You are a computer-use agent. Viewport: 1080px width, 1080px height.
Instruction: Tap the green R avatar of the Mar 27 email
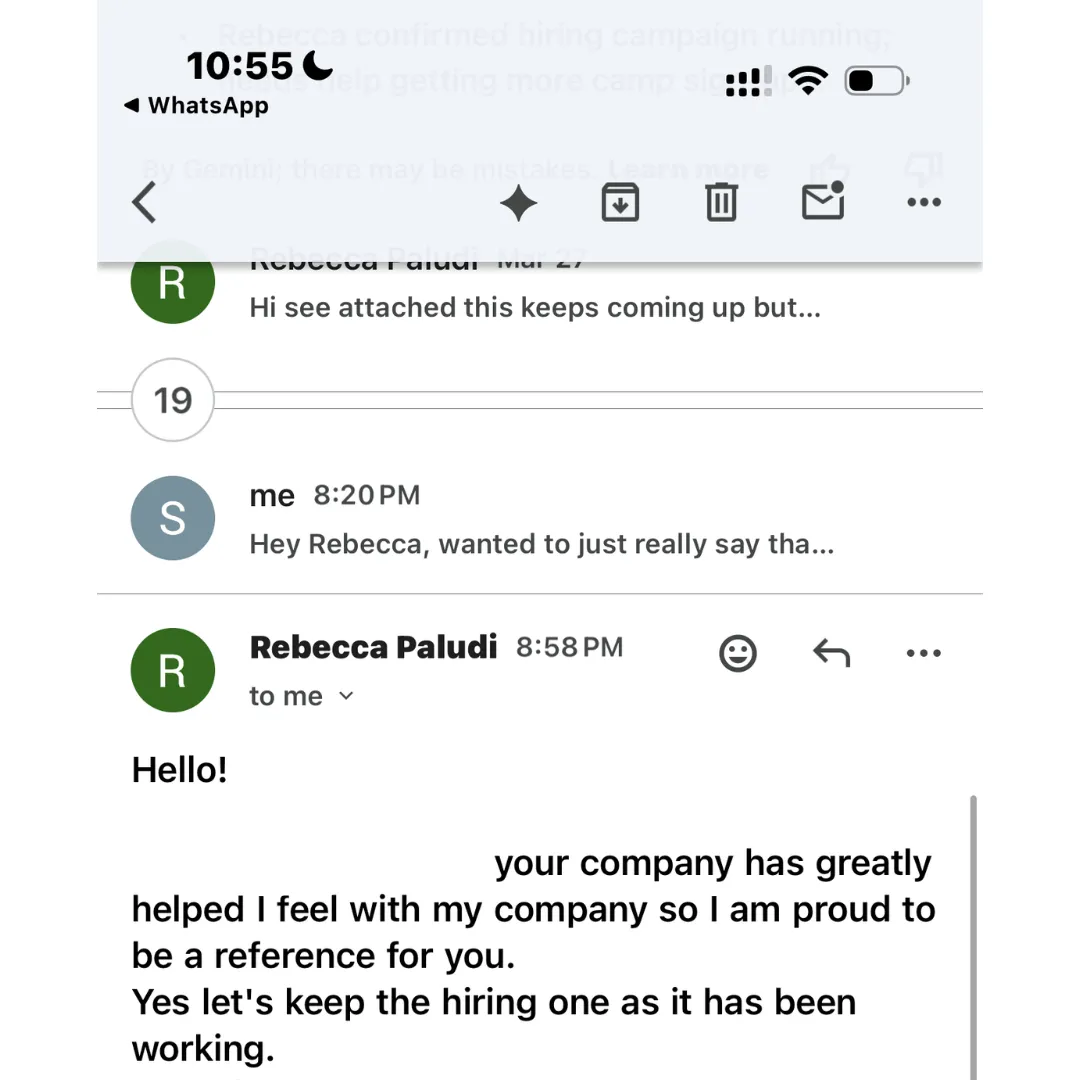click(x=173, y=289)
